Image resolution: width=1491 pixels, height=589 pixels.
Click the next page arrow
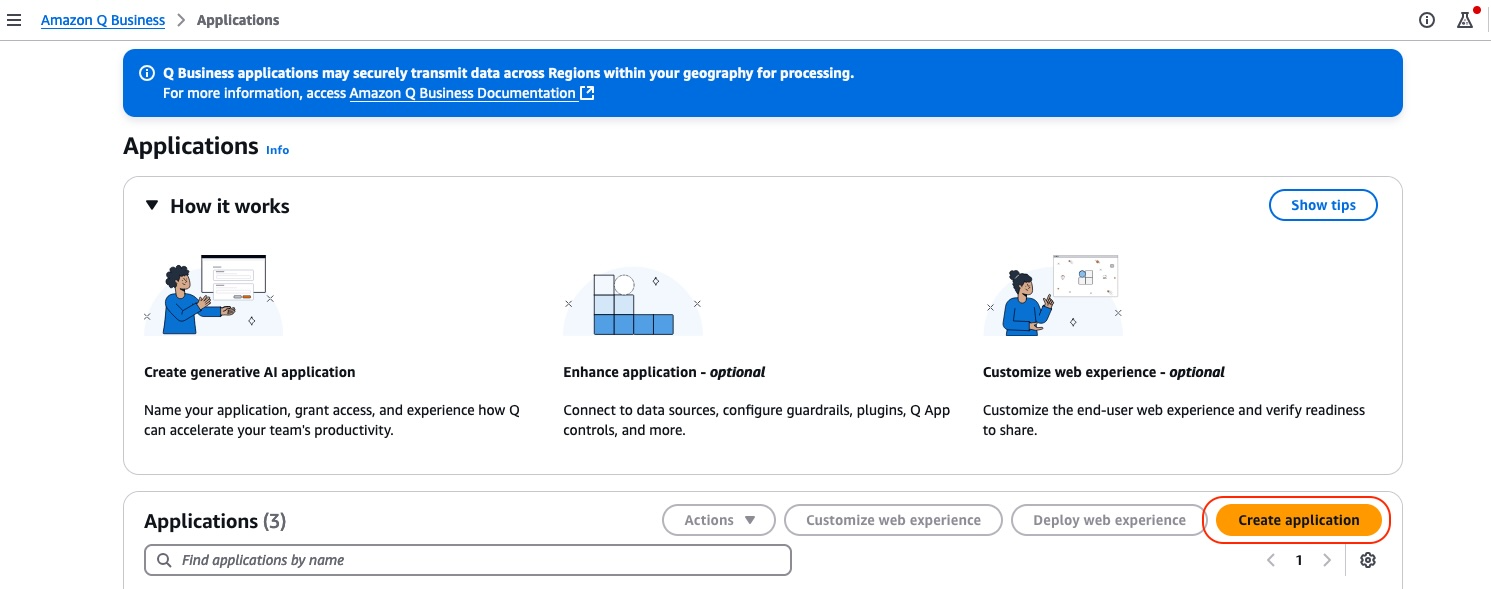click(x=1327, y=560)
